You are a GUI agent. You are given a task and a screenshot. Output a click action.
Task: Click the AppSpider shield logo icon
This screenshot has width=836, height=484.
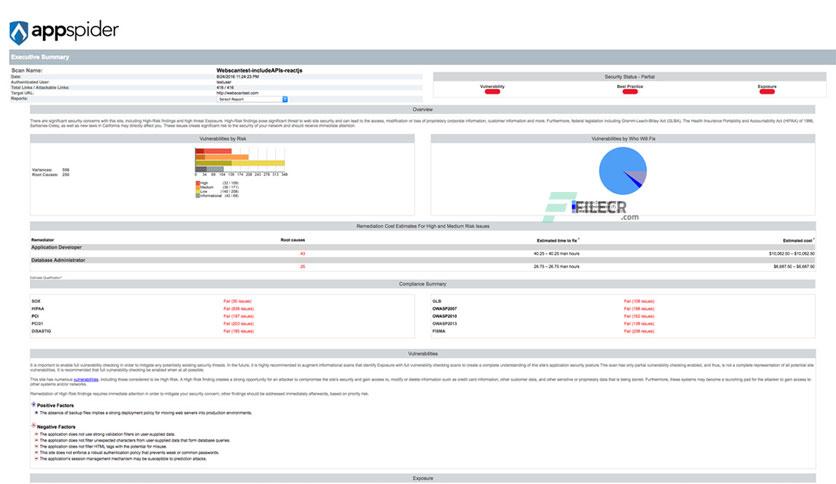tap(19, 33)
